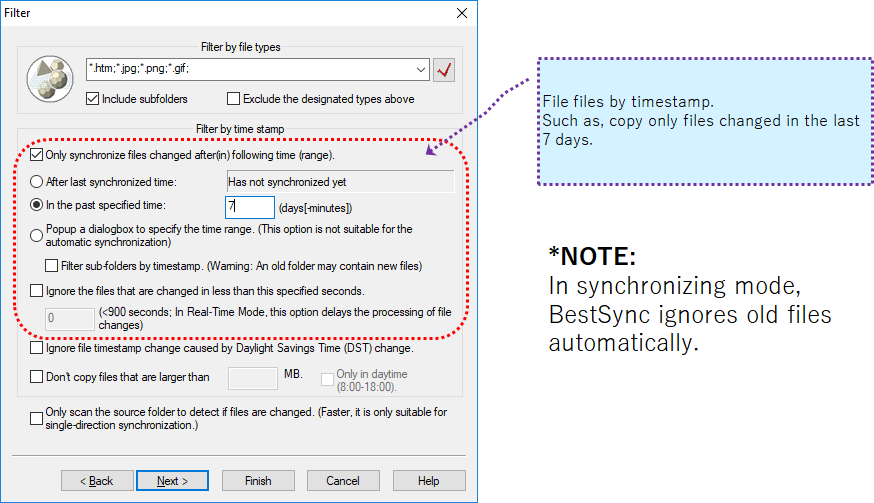
Task: Click the disabled seconds field showing 0
Action: click(70, 318)
